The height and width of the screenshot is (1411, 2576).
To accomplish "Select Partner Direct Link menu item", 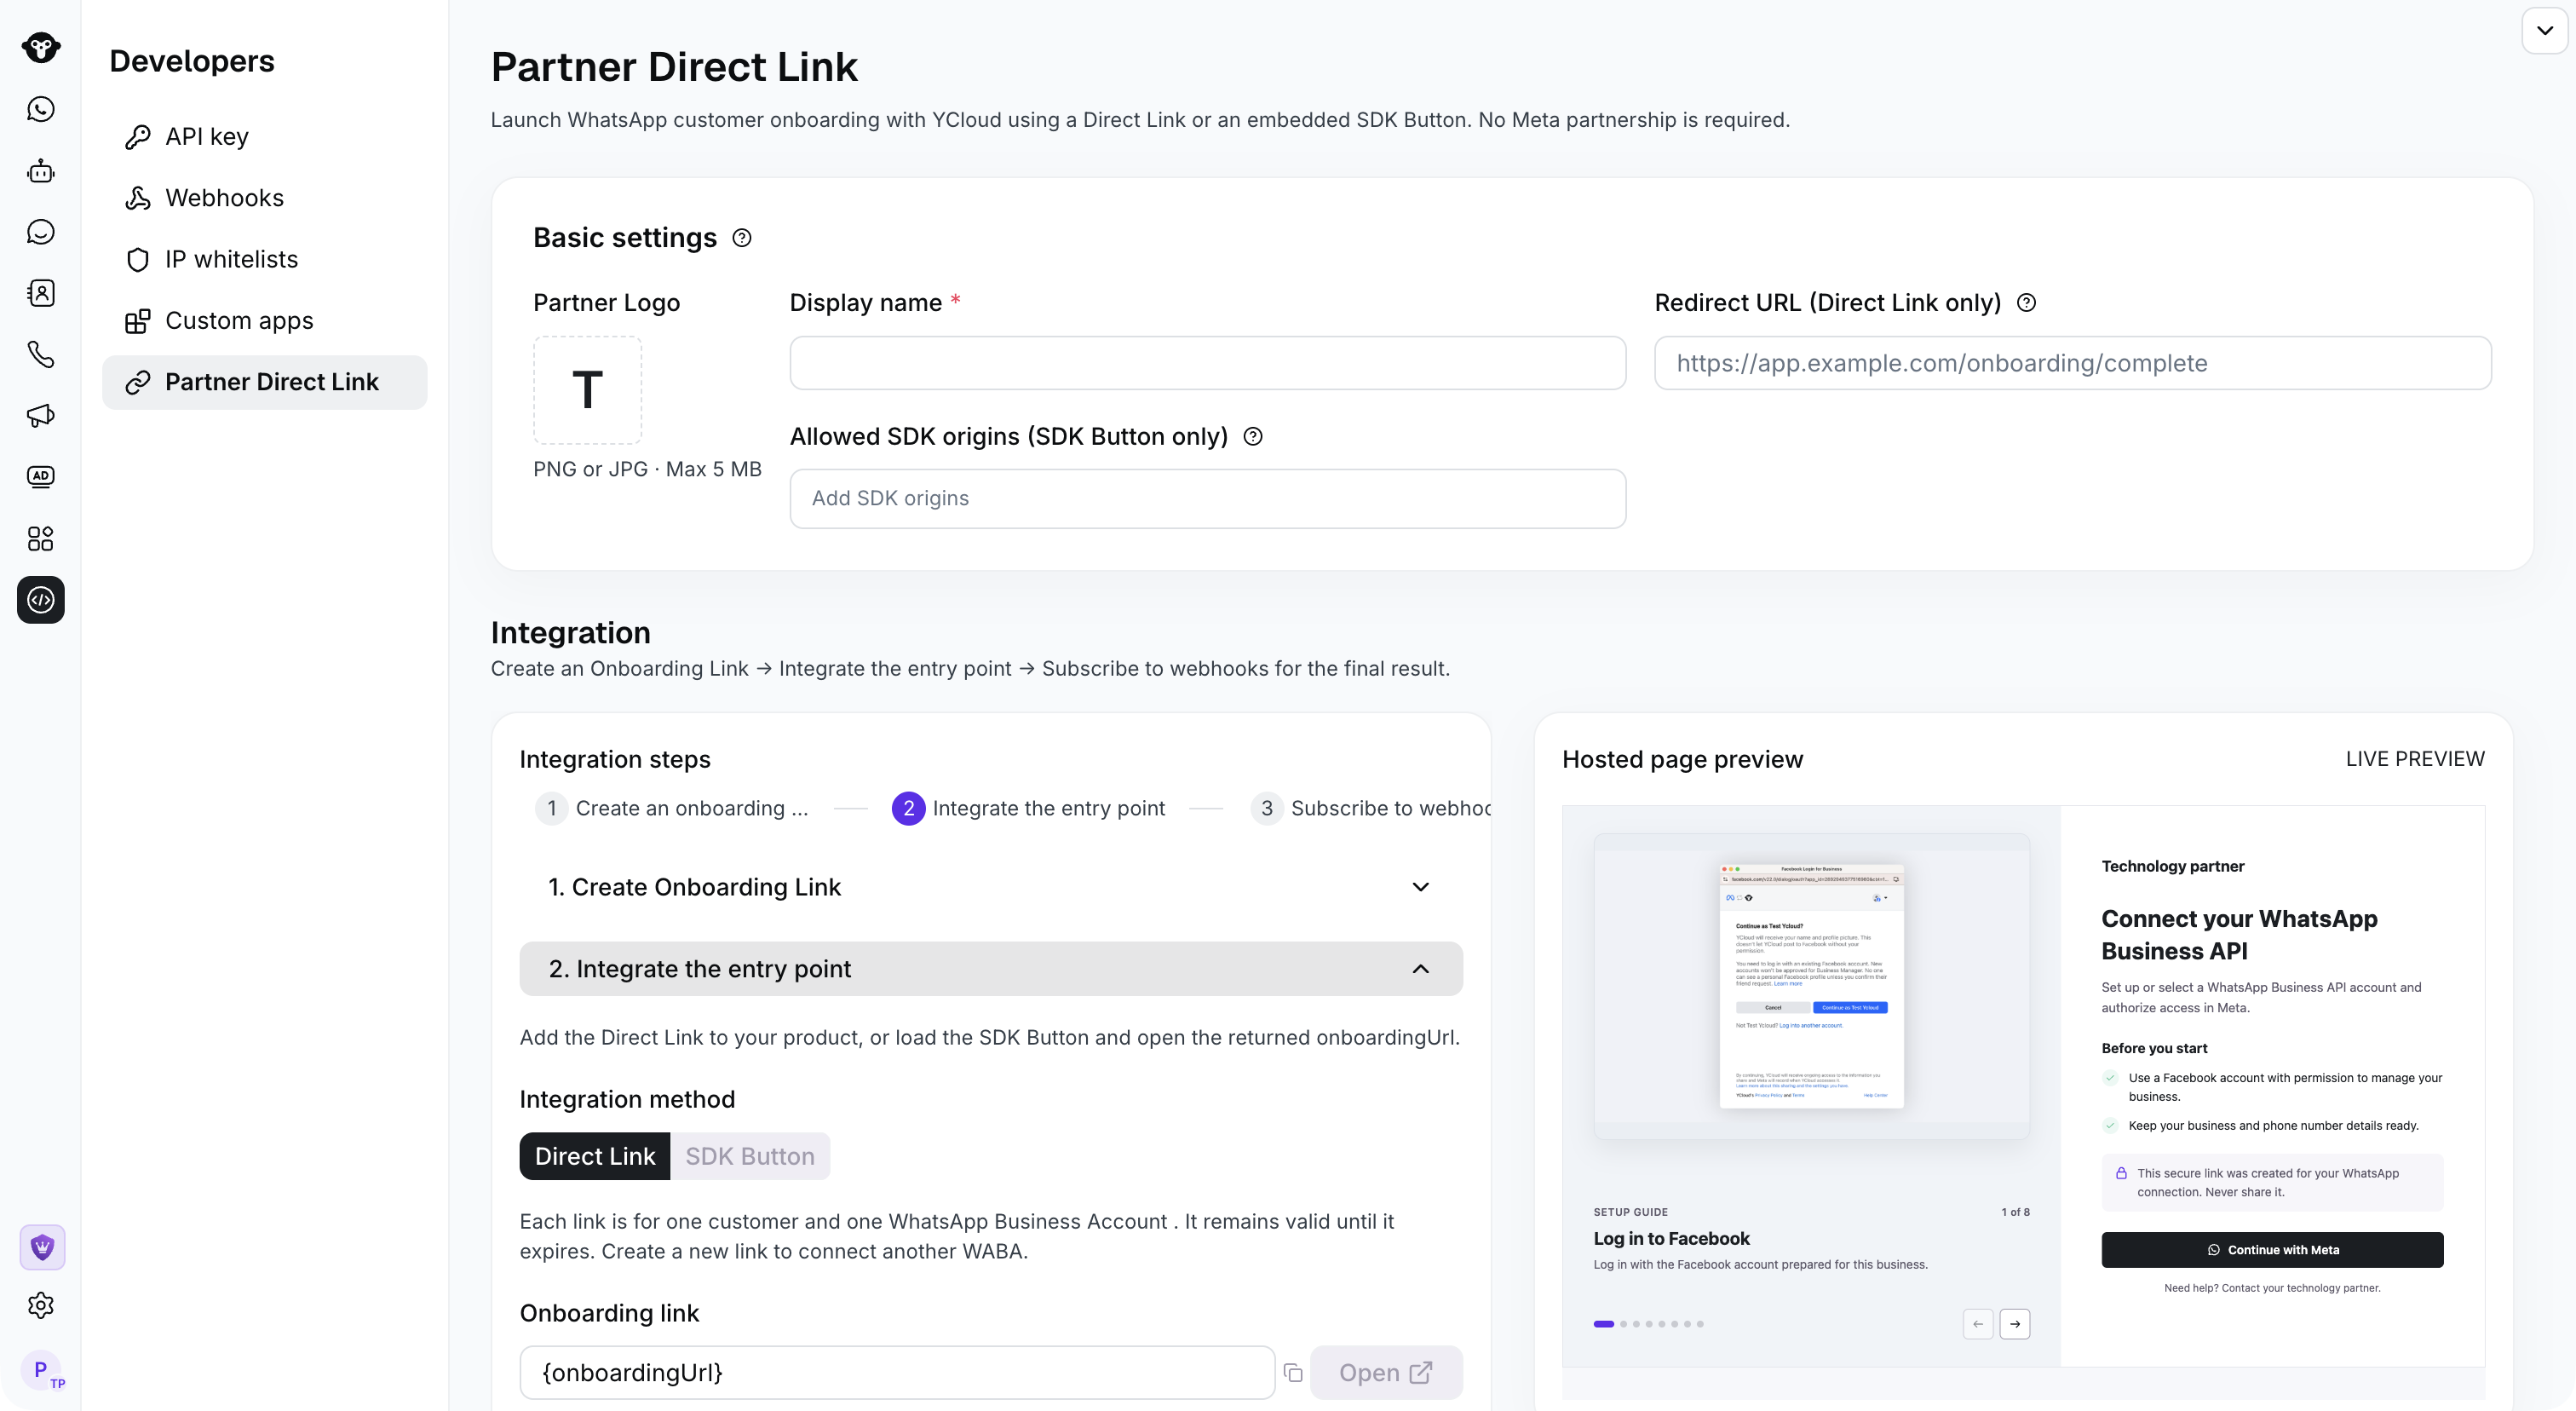I will 264,382.
